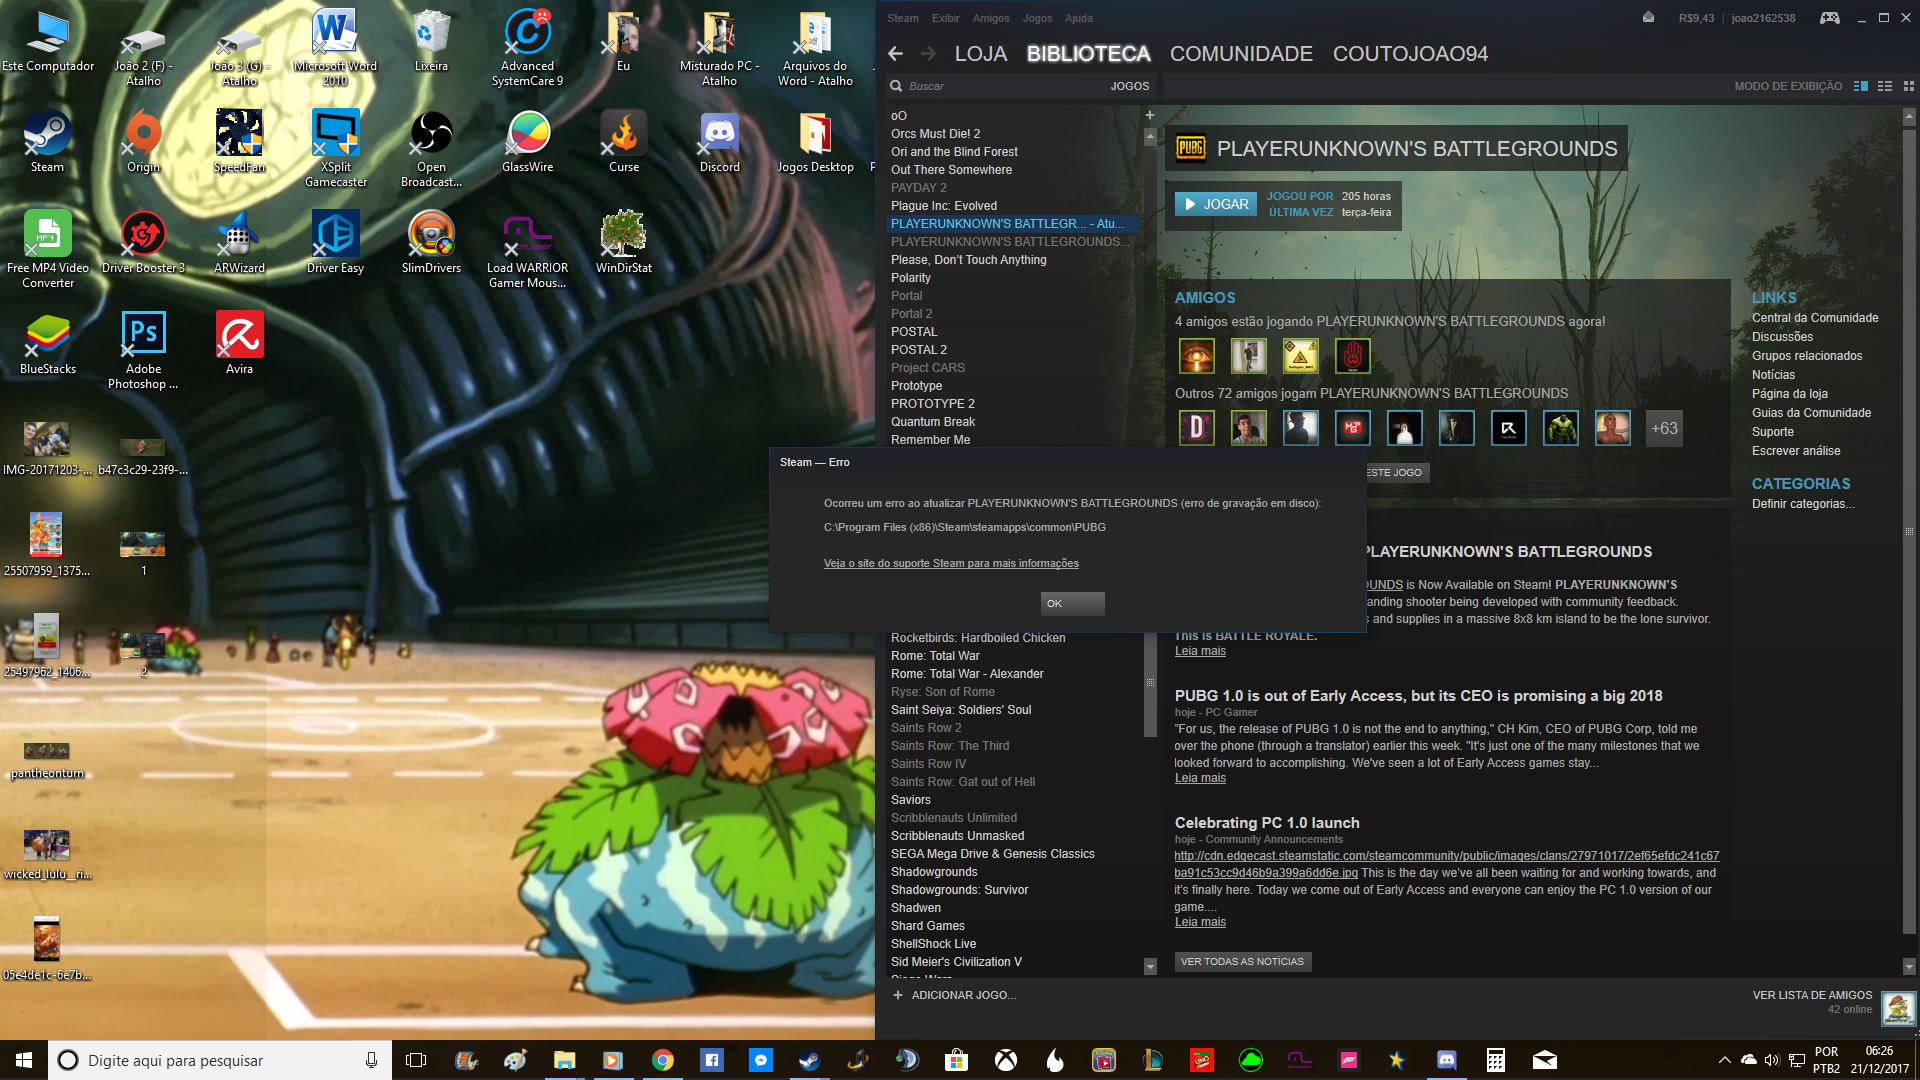
Task: Go to LOJA tab
Action: tap(980, 54)
